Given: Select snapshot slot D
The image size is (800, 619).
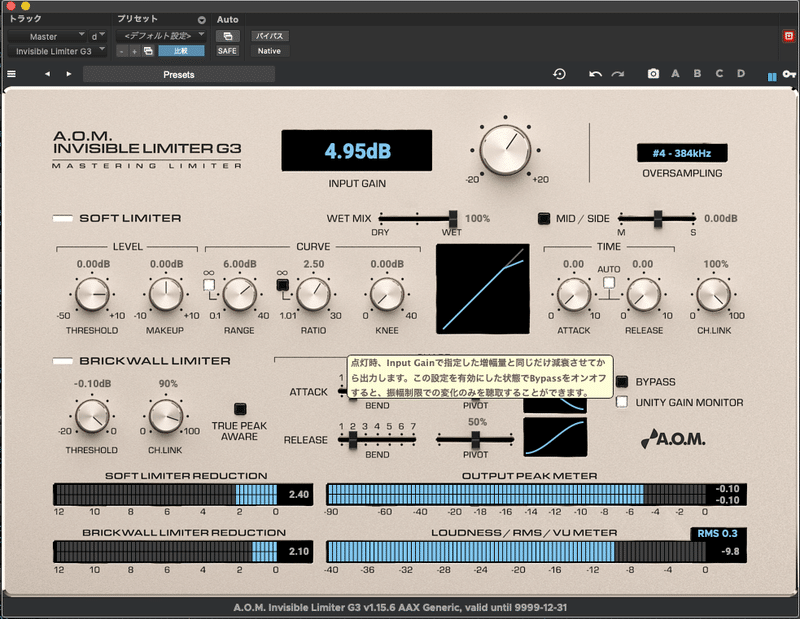Looking at the screenshot, I should 741,73.
